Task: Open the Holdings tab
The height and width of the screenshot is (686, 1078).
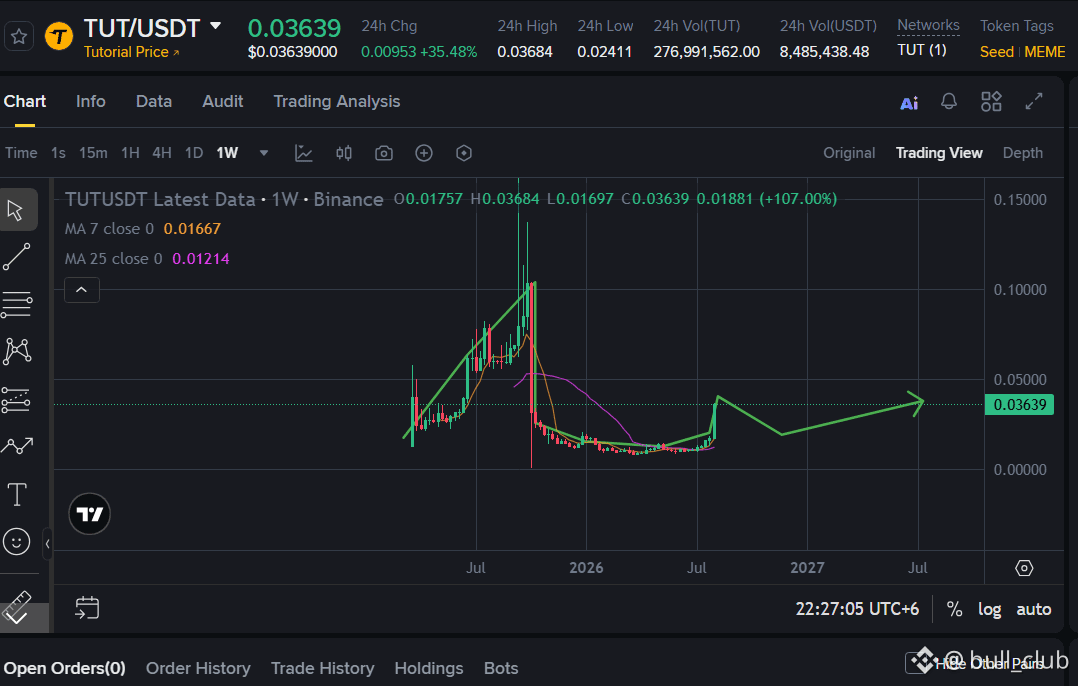Action: pyautogui.click(x=428, y=668)
